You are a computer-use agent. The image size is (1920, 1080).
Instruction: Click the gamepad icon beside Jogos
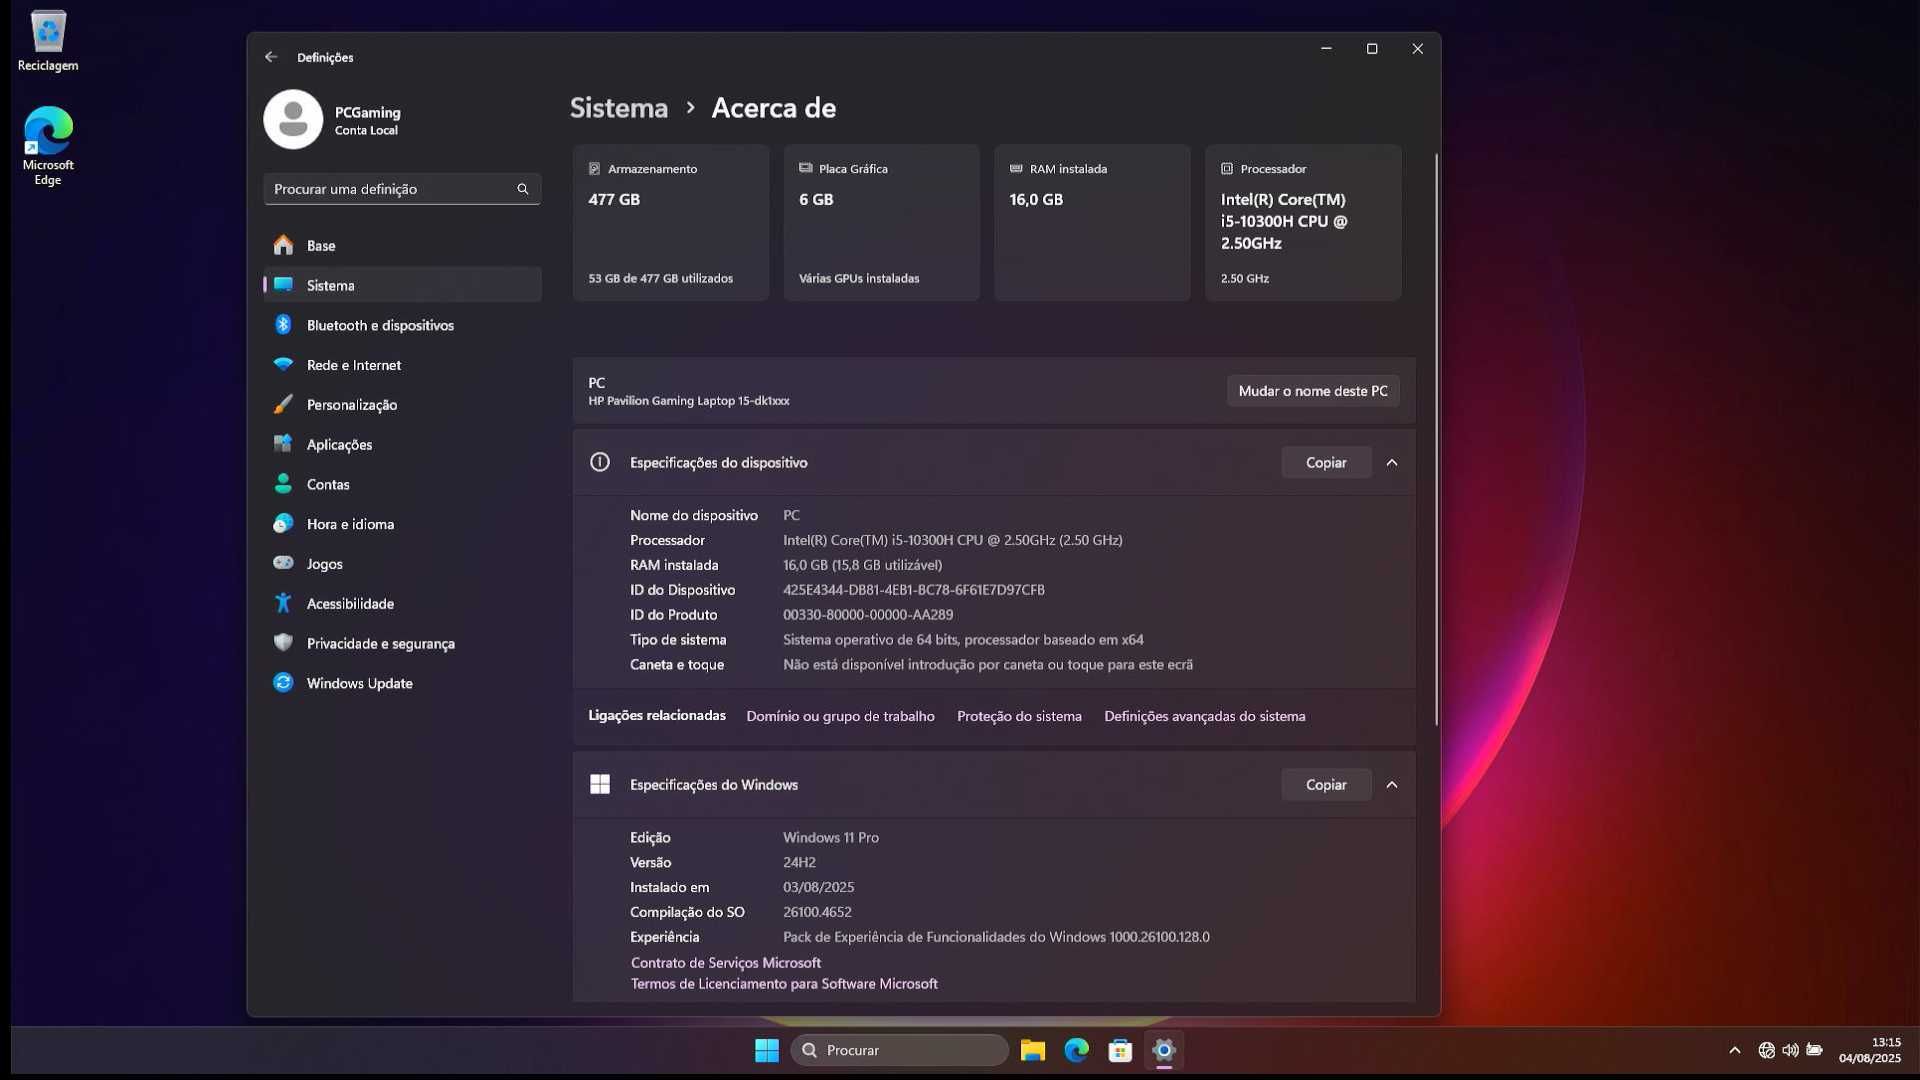coord(283,563)
